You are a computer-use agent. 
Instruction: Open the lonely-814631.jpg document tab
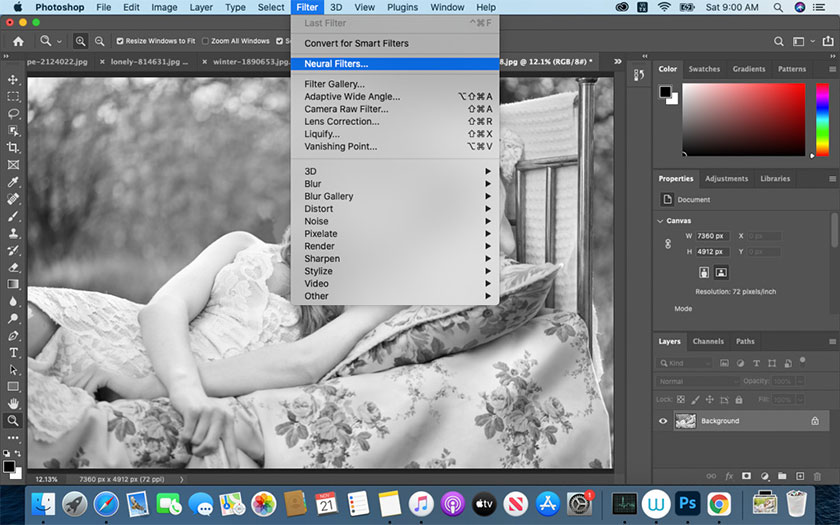click(148, 62)
